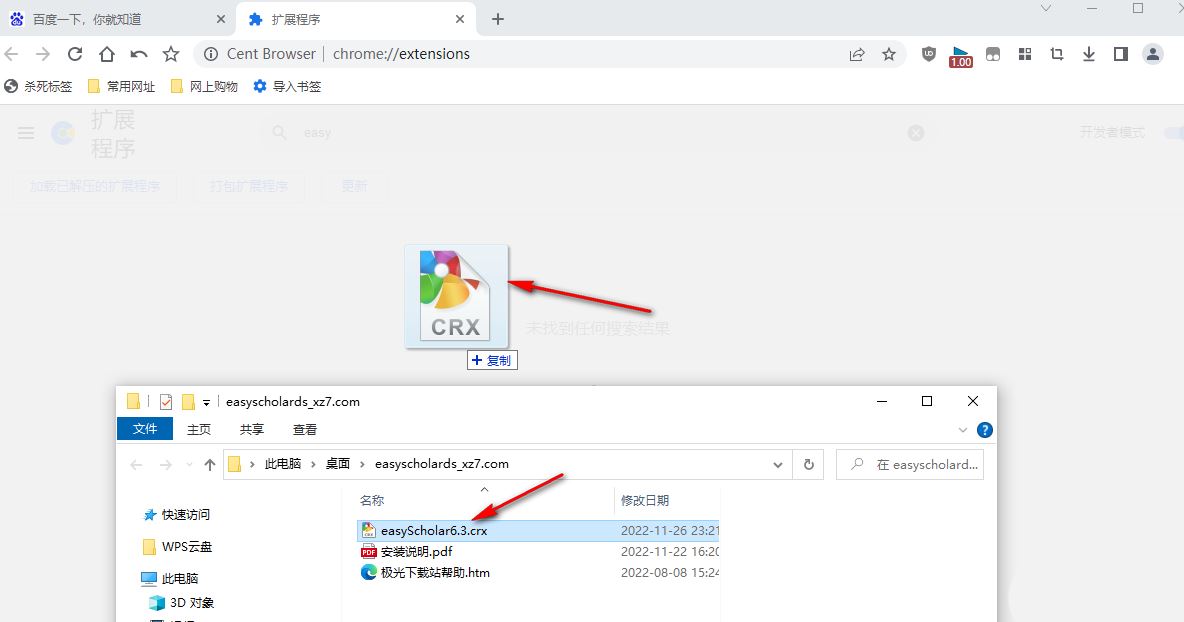
Task: Click the browser forward arrow
Action: pos(43,54)
